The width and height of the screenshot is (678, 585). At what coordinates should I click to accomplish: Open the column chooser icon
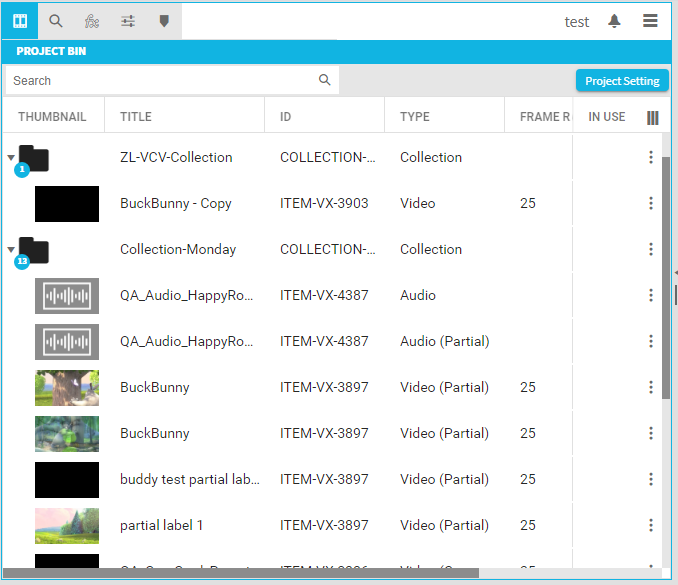tap(653, 117)
